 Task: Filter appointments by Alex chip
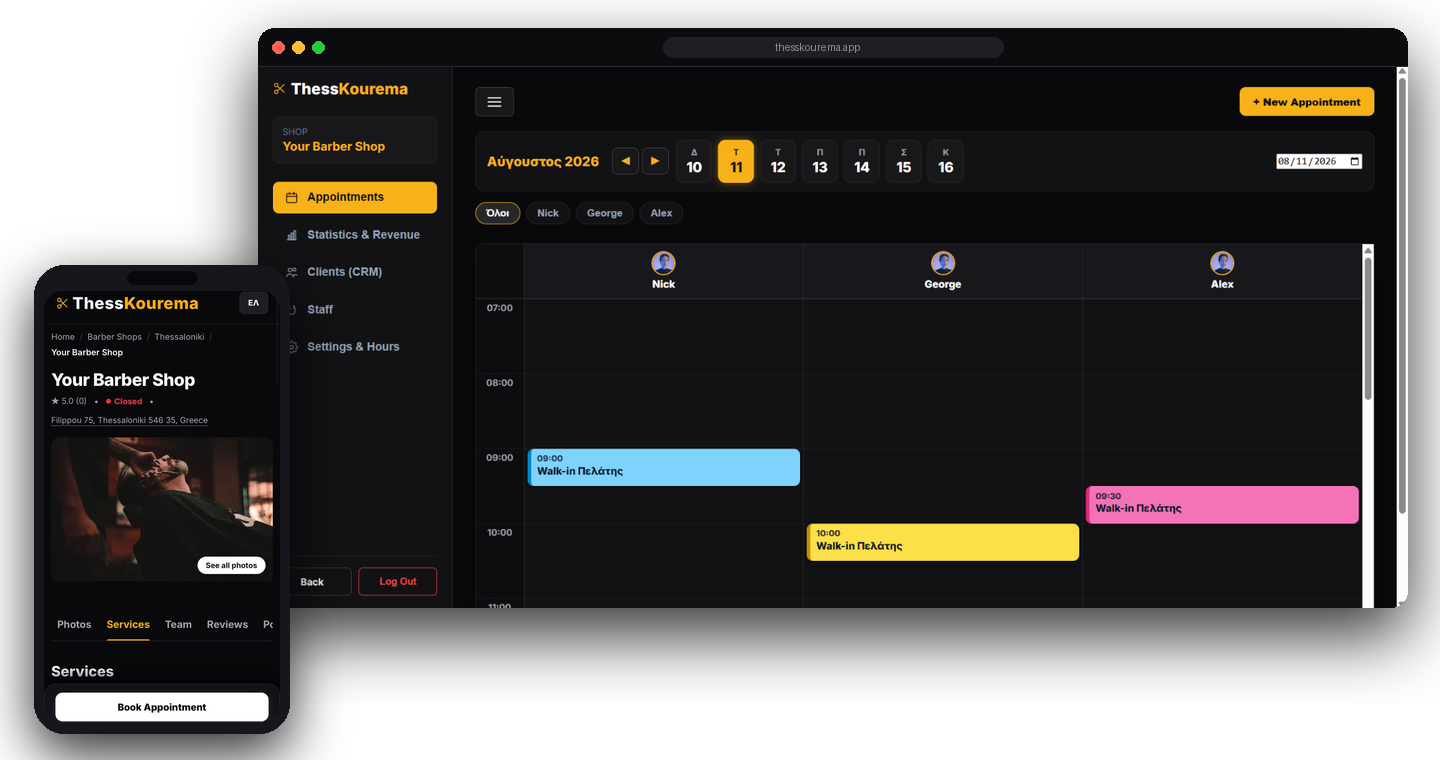pos(662,213)
